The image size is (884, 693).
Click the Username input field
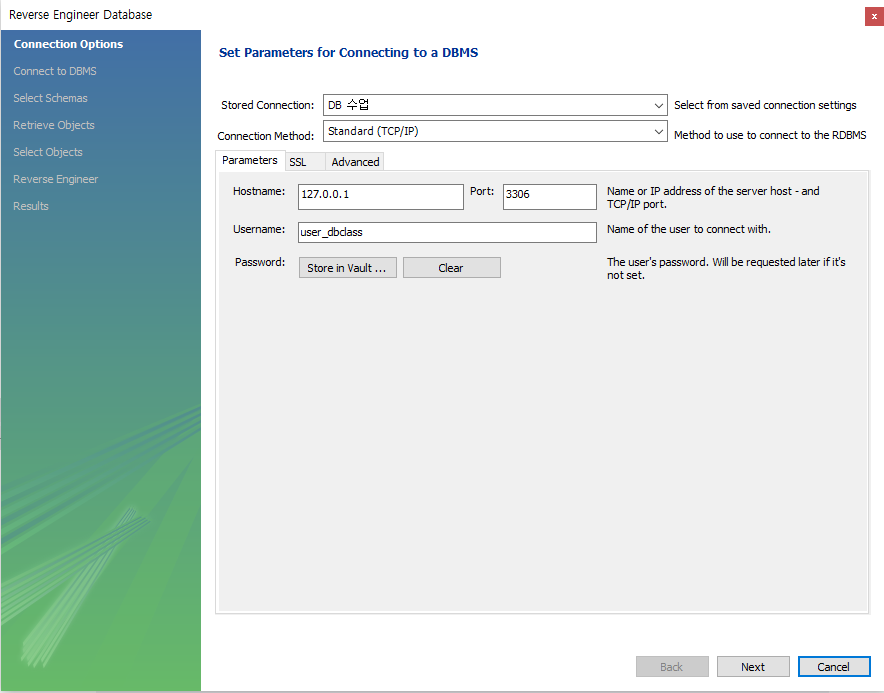[447, 232]
